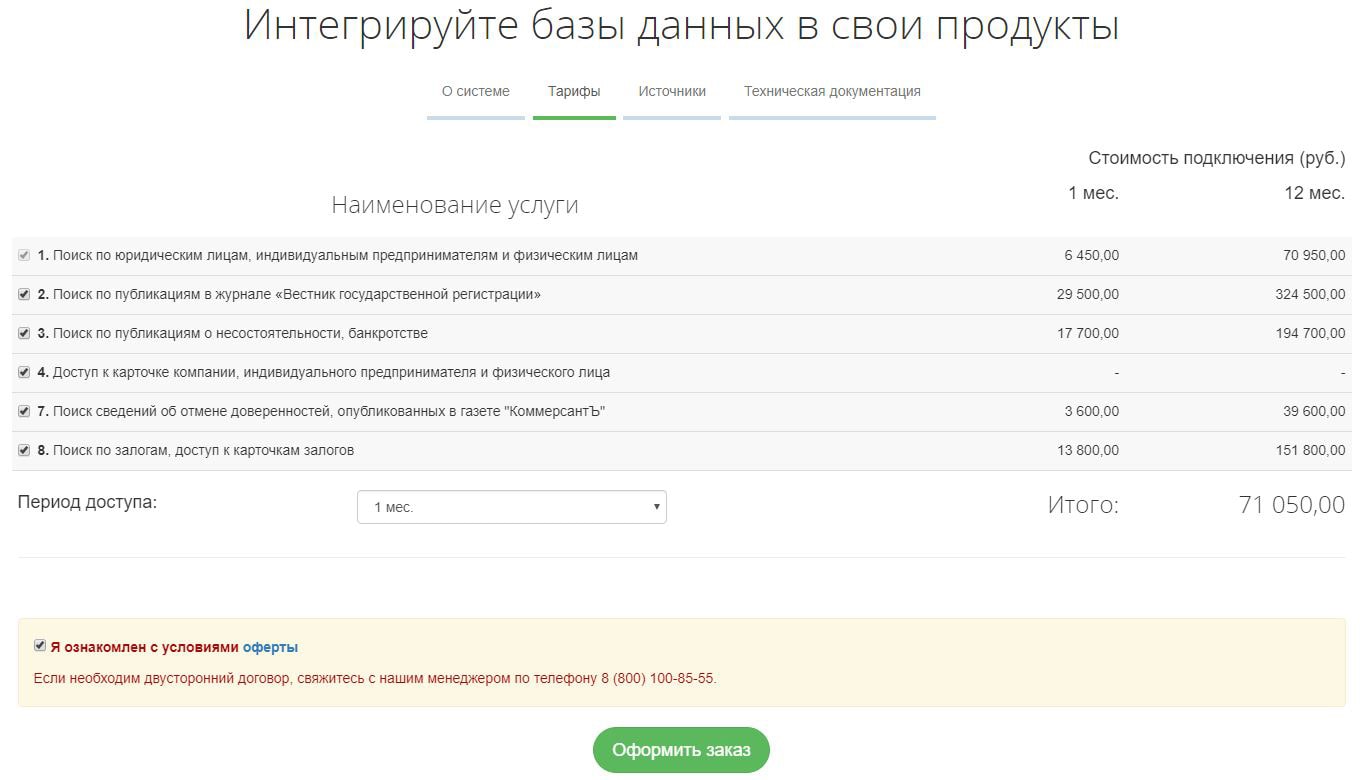
Task: Uncheck service 2 «Вестник государственной регистрации» checkbox
Action: (x=24, y=295)
